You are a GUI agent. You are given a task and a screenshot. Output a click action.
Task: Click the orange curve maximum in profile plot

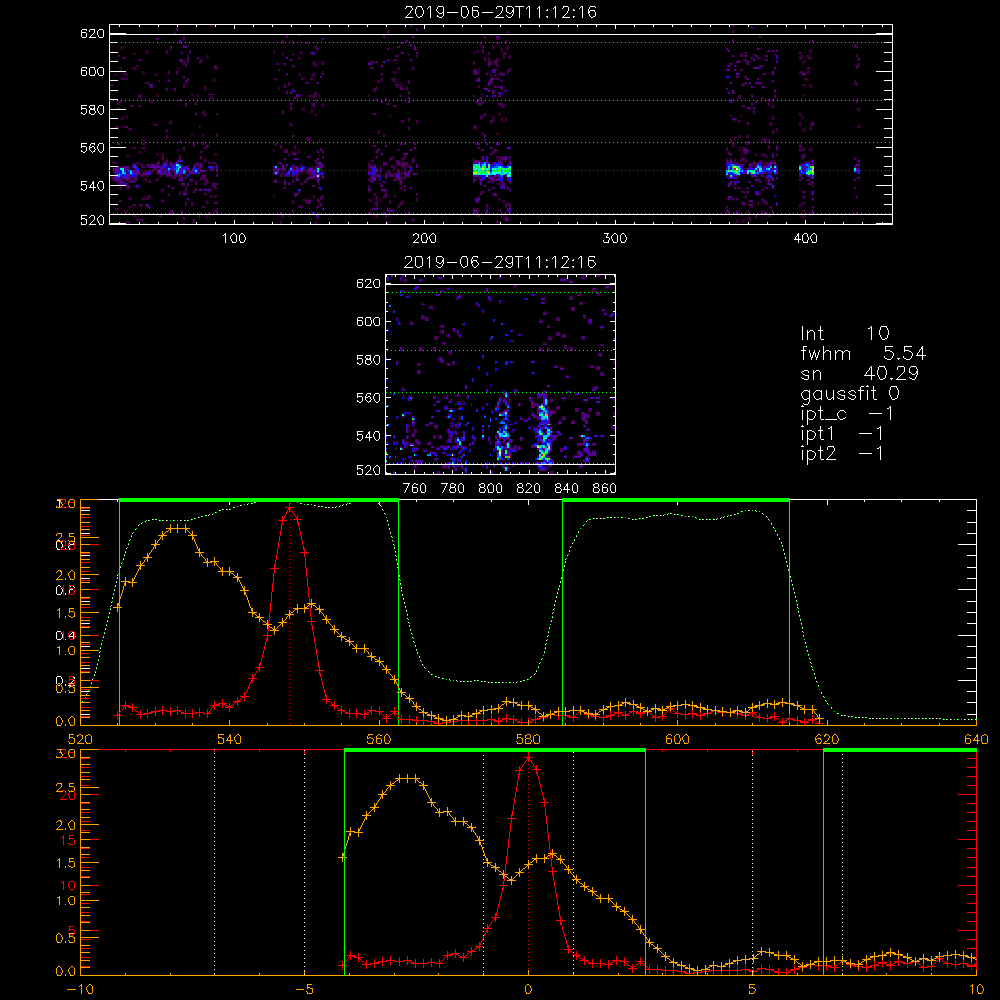point(178,528)
